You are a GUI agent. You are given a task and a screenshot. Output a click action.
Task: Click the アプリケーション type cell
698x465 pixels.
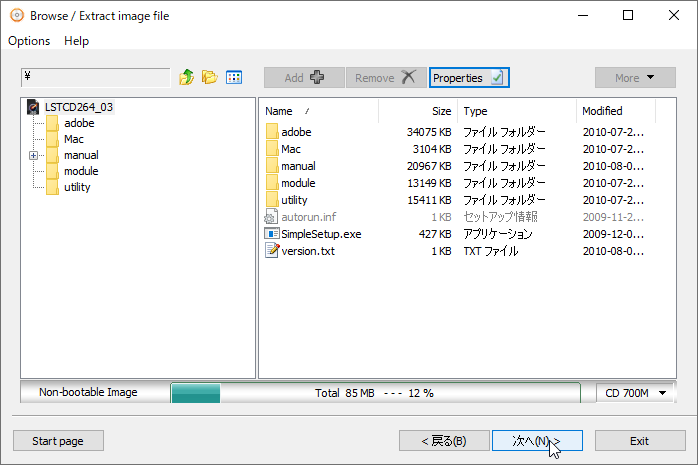click(498, 234)
